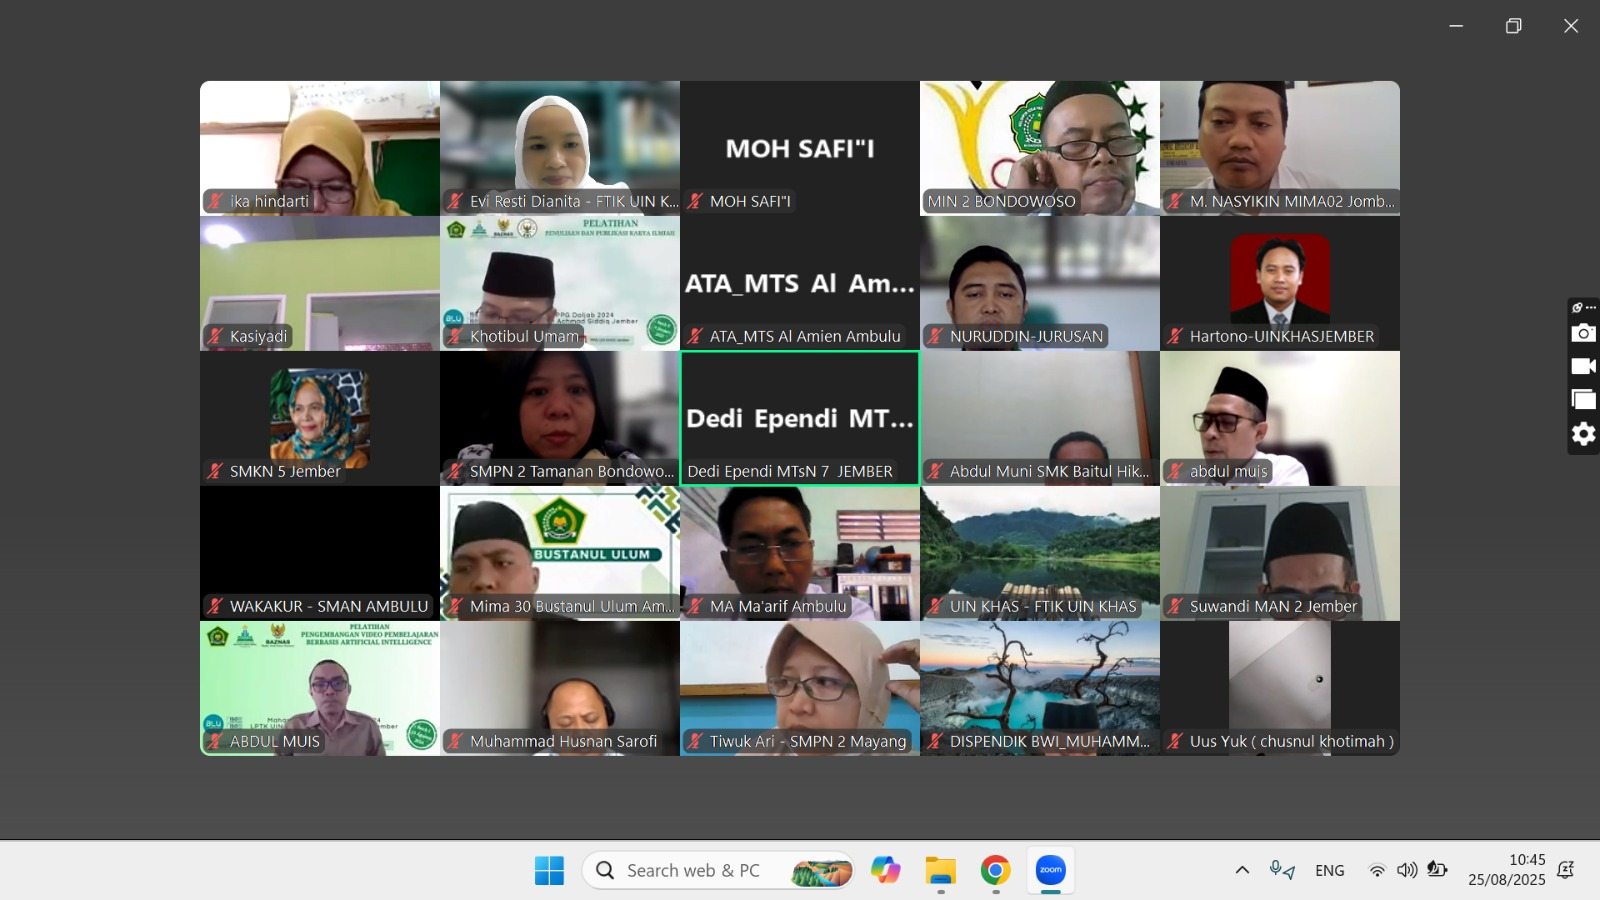The image size is (1600, 900).
Task: Open File Explorer from the taskbar
Action: point(940,870)
